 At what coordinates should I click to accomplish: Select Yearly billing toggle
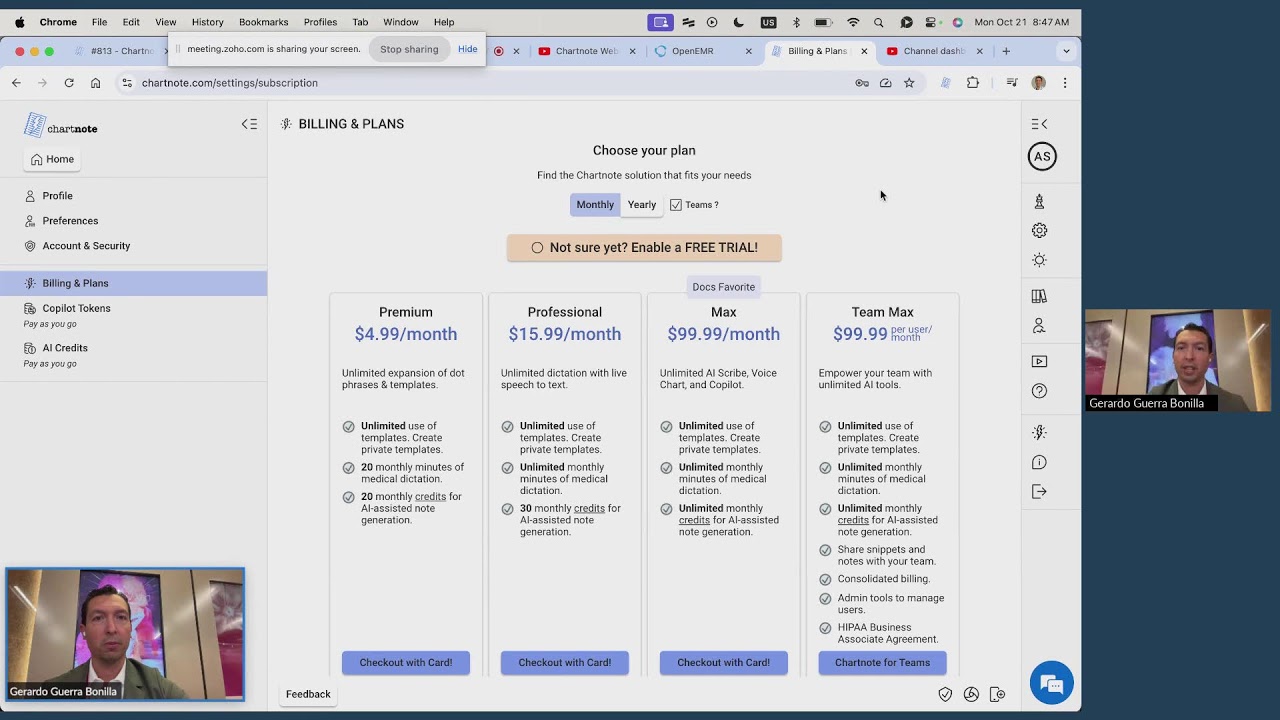pos(642,205)
